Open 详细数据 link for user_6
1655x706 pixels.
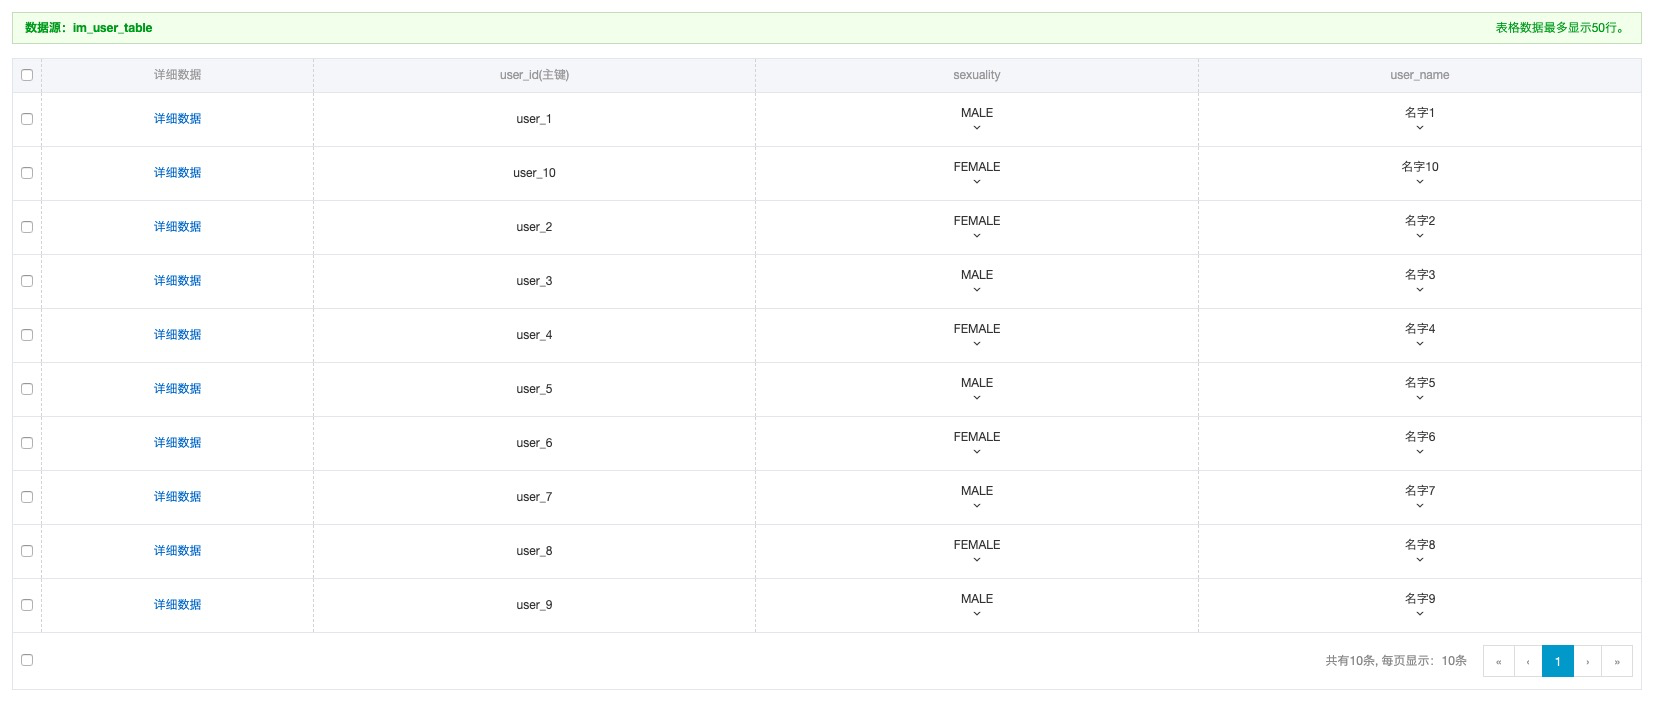pyautogui.click(x=178, y=443)
